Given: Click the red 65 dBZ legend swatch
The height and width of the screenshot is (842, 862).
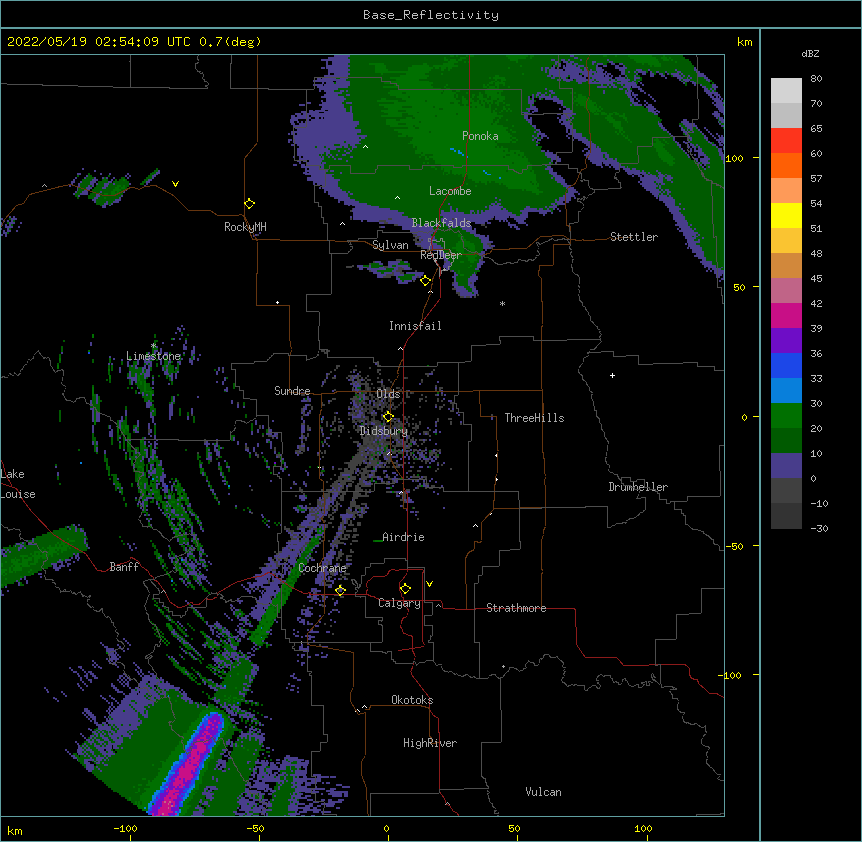Looking at the screenshot, I should click(x=786, y=141).
